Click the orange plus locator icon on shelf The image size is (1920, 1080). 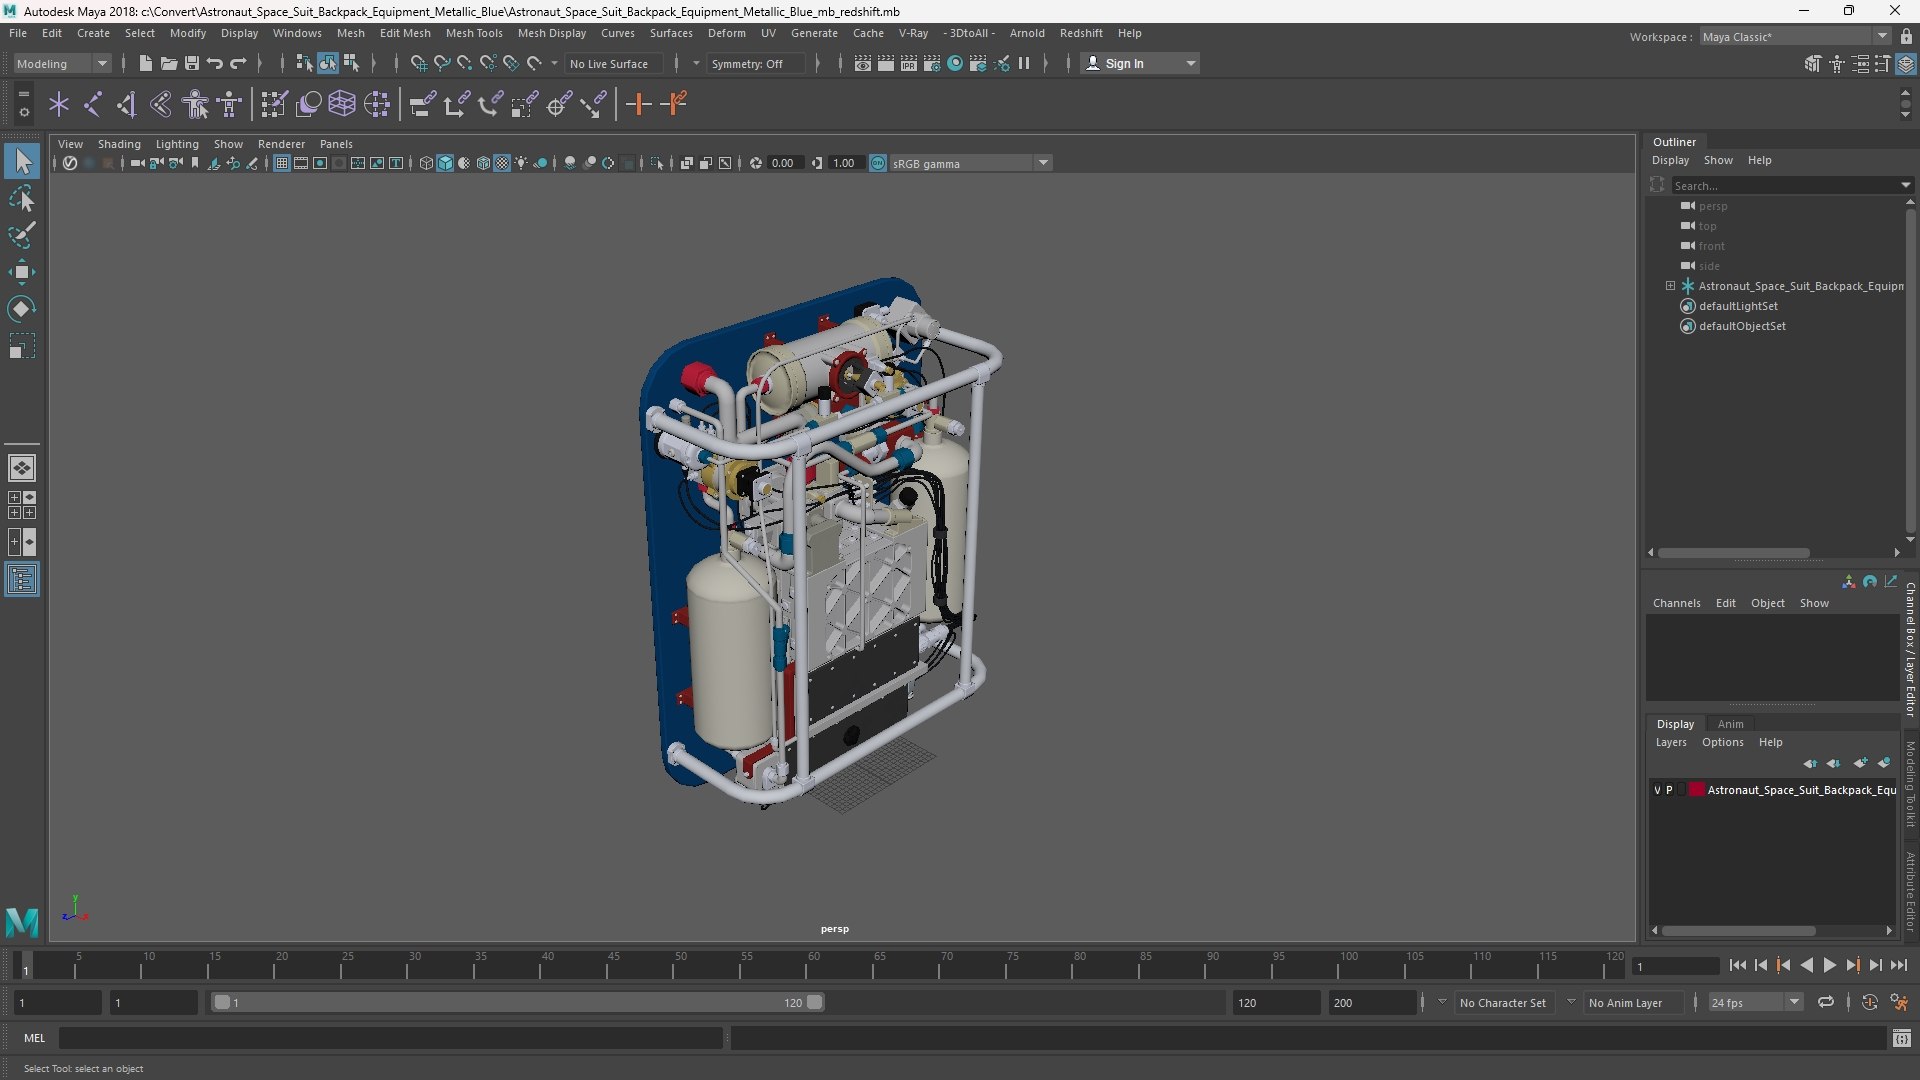click(638, 104)
